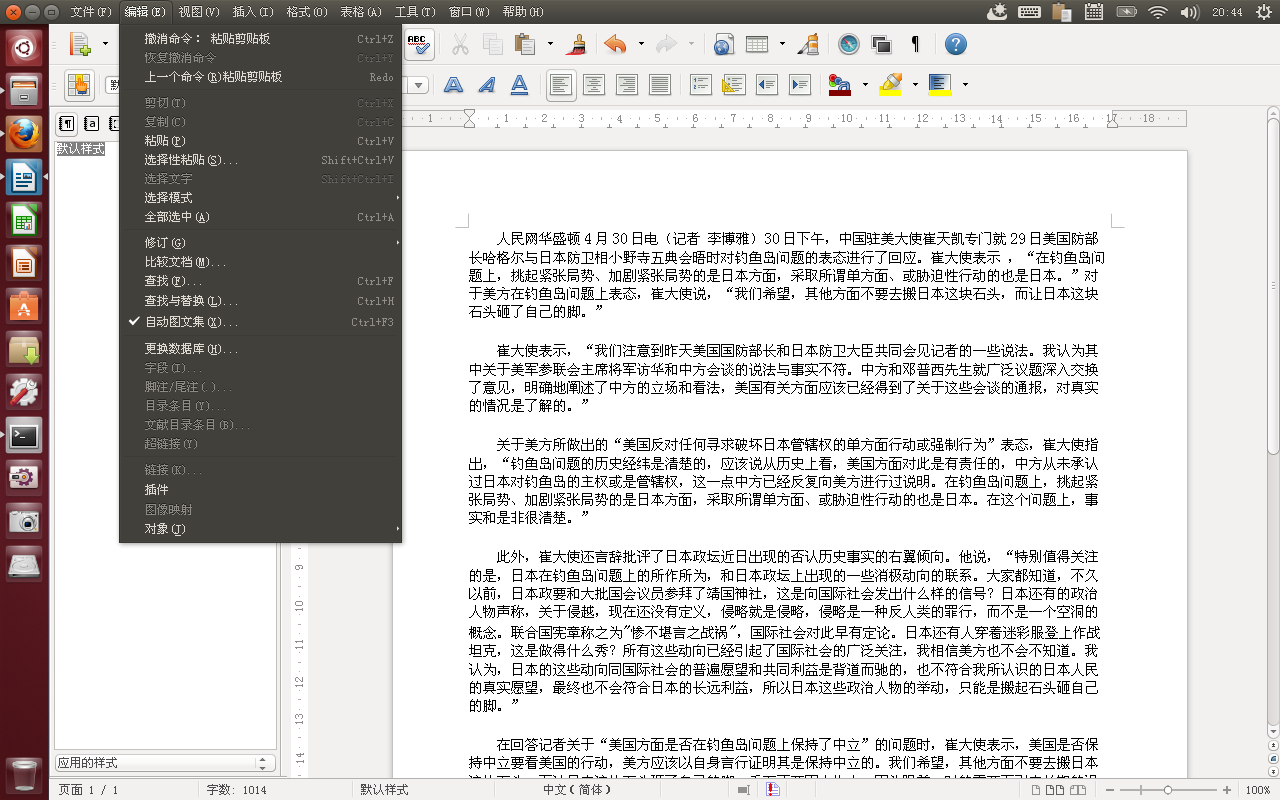This screenshot has height=800, width=1280.
Task: Click the Insert Table icon
Action: tap(757, 44)
